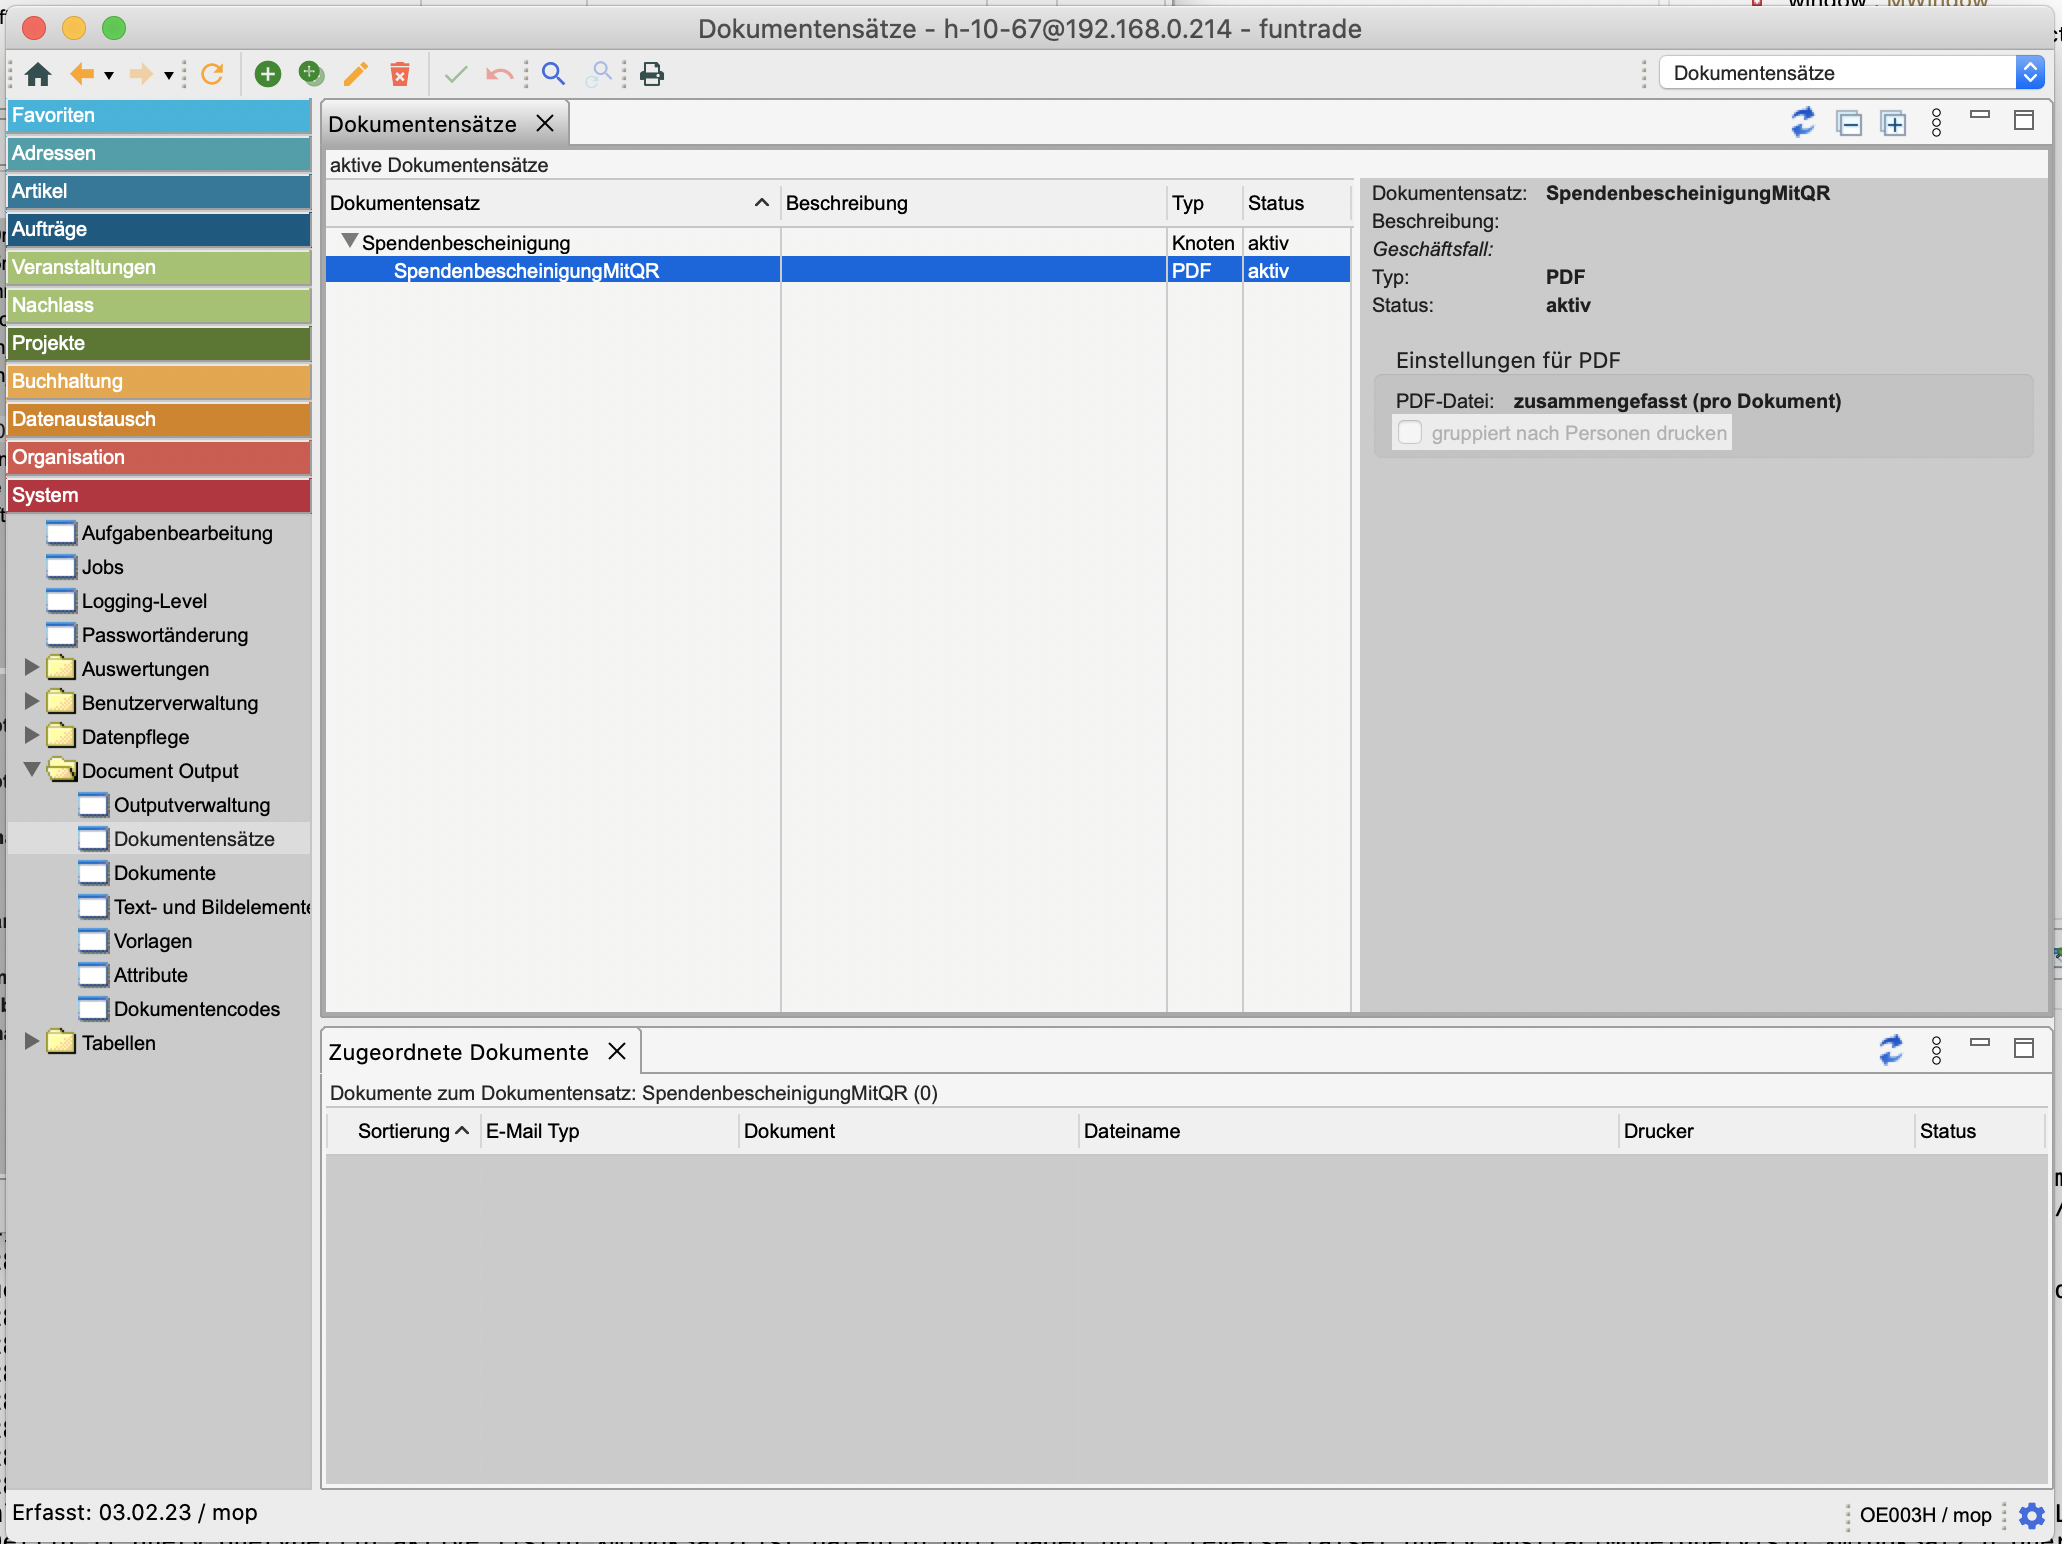Open the Dokumentensätze combo box dropdown
The width and height of the screenshot is (2062, 1544).
click(x=2029, y=73)
